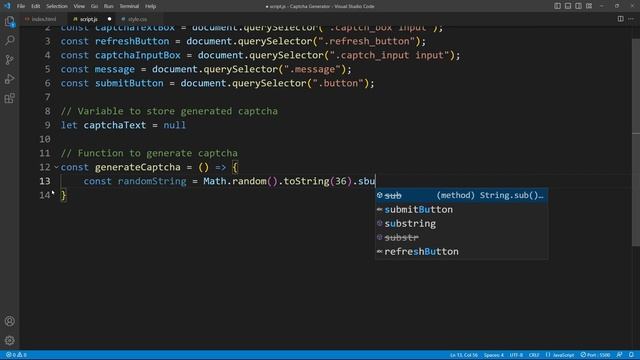Open the Customize Layout icon

point(589,6)
